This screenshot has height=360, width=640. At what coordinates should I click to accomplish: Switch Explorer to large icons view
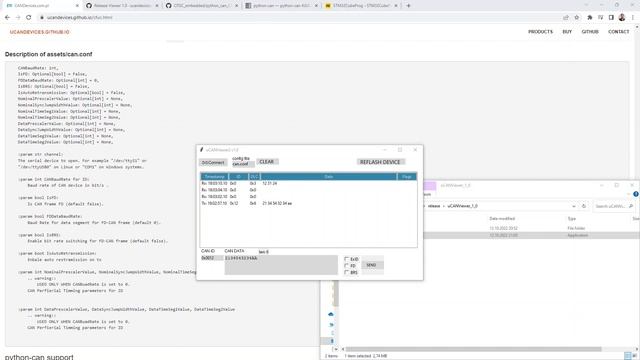(x=635, y=356)
